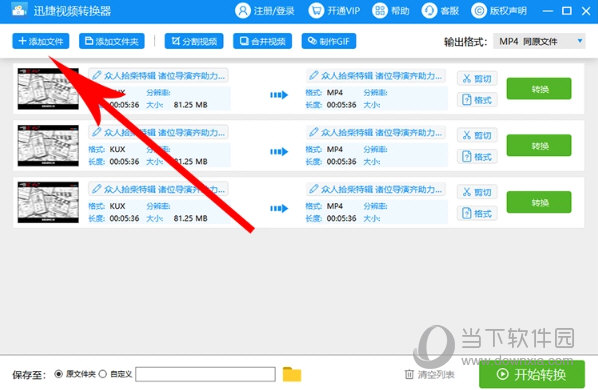Close the converter window

pos(586,11)
